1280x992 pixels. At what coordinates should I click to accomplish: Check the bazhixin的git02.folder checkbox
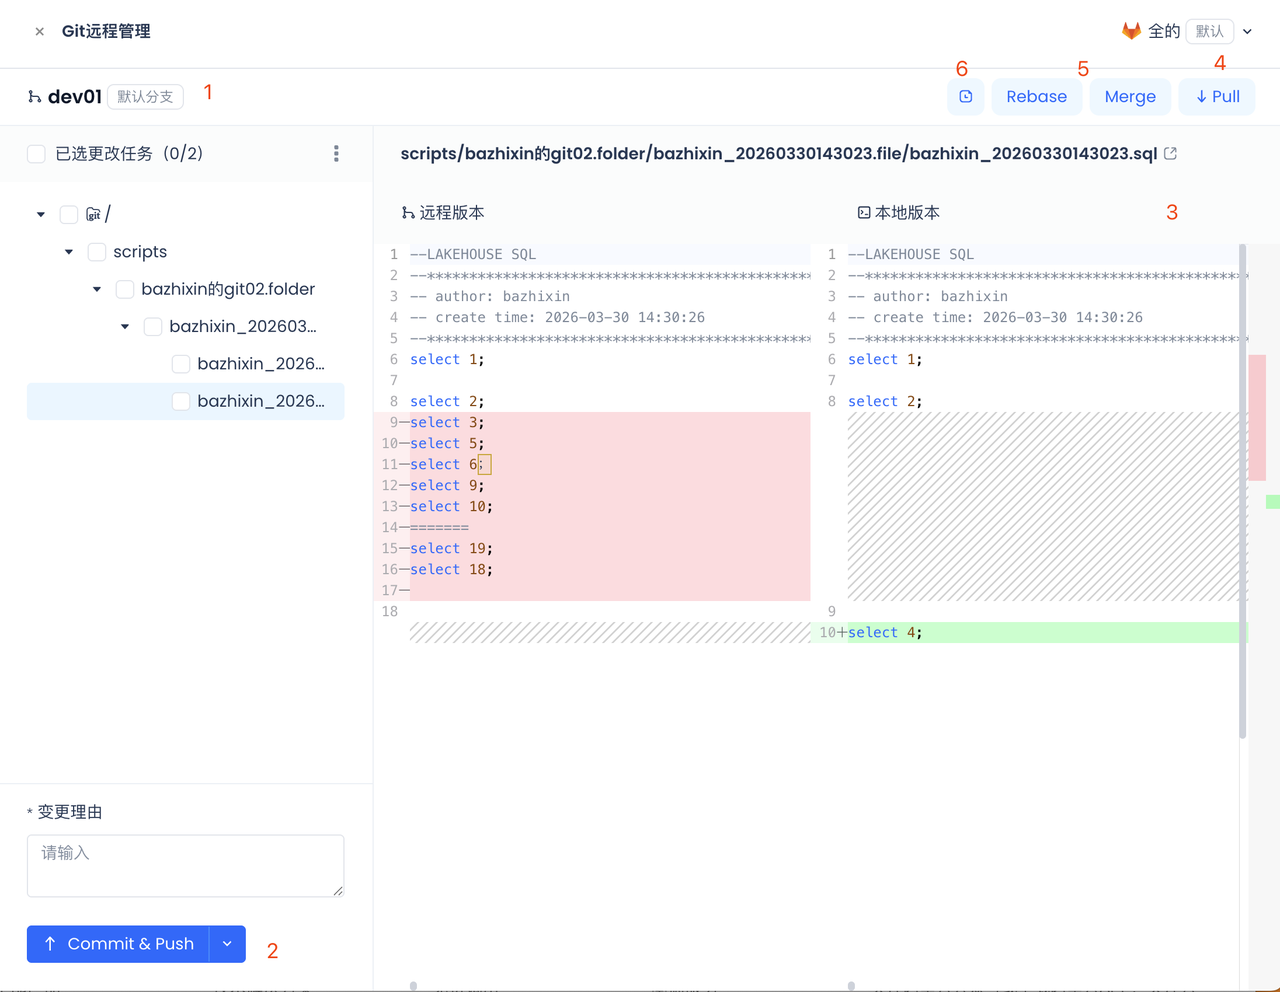(125, 289)
